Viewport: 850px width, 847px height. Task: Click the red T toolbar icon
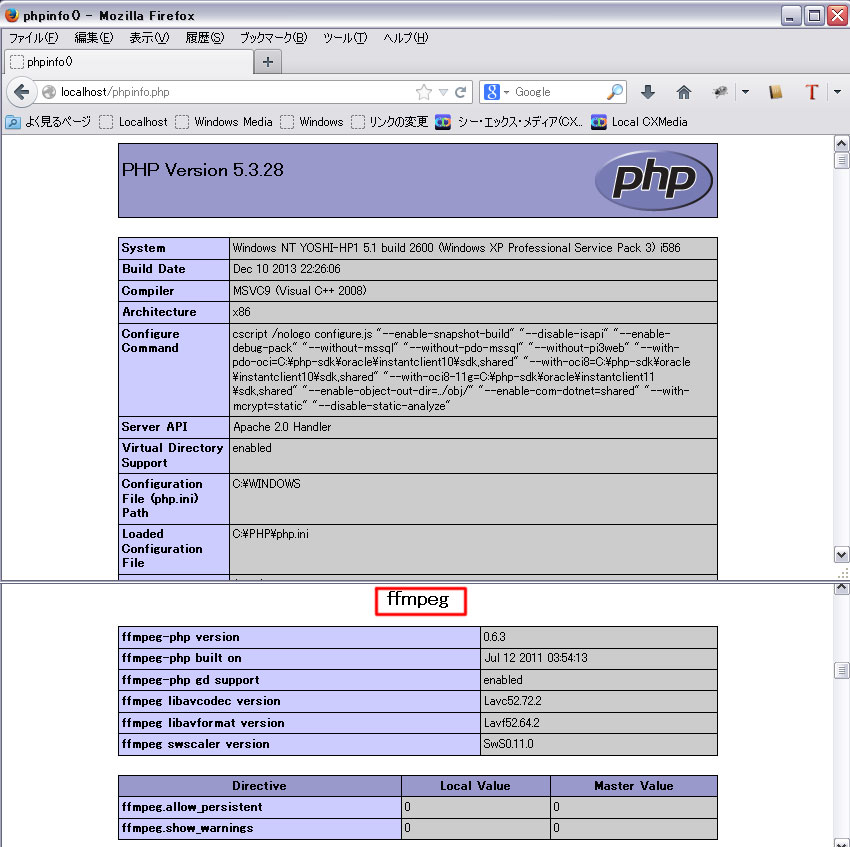(812, 92)
